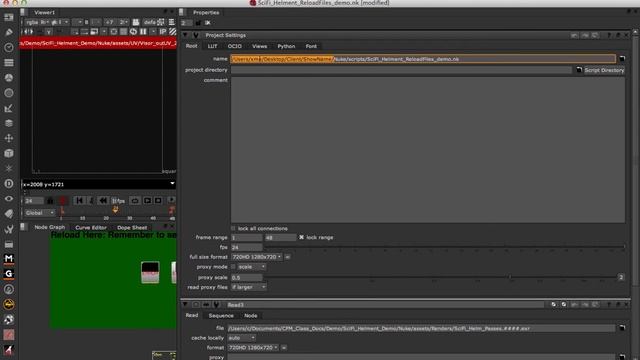Toggle the Viewer IP input process button

163,31
